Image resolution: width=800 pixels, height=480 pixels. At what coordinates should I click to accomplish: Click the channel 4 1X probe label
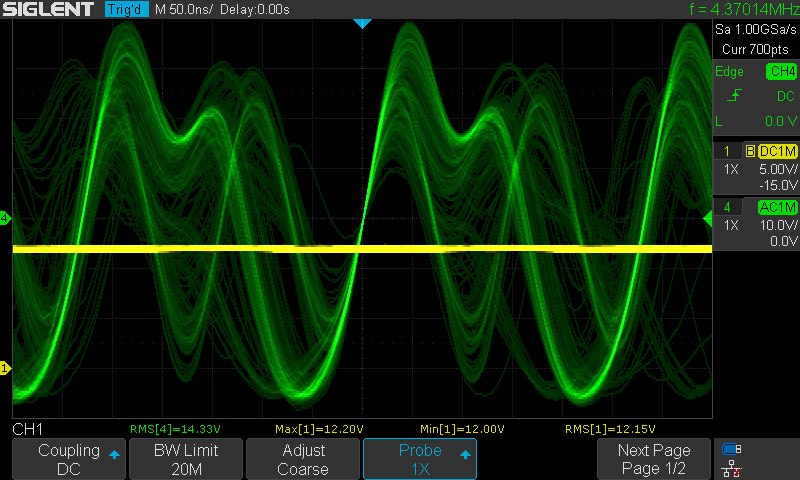point(731,225)
